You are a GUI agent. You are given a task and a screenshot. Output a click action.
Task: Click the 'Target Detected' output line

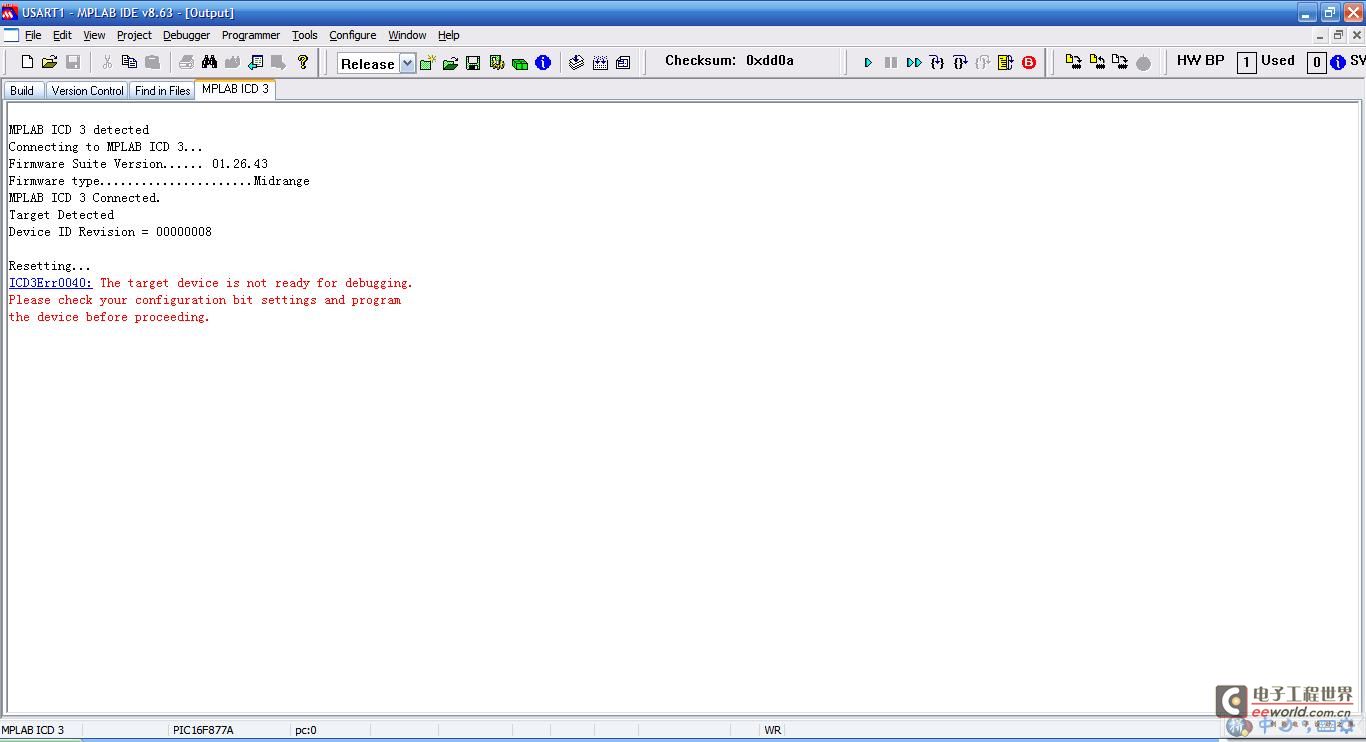click(x=61, y=215)
